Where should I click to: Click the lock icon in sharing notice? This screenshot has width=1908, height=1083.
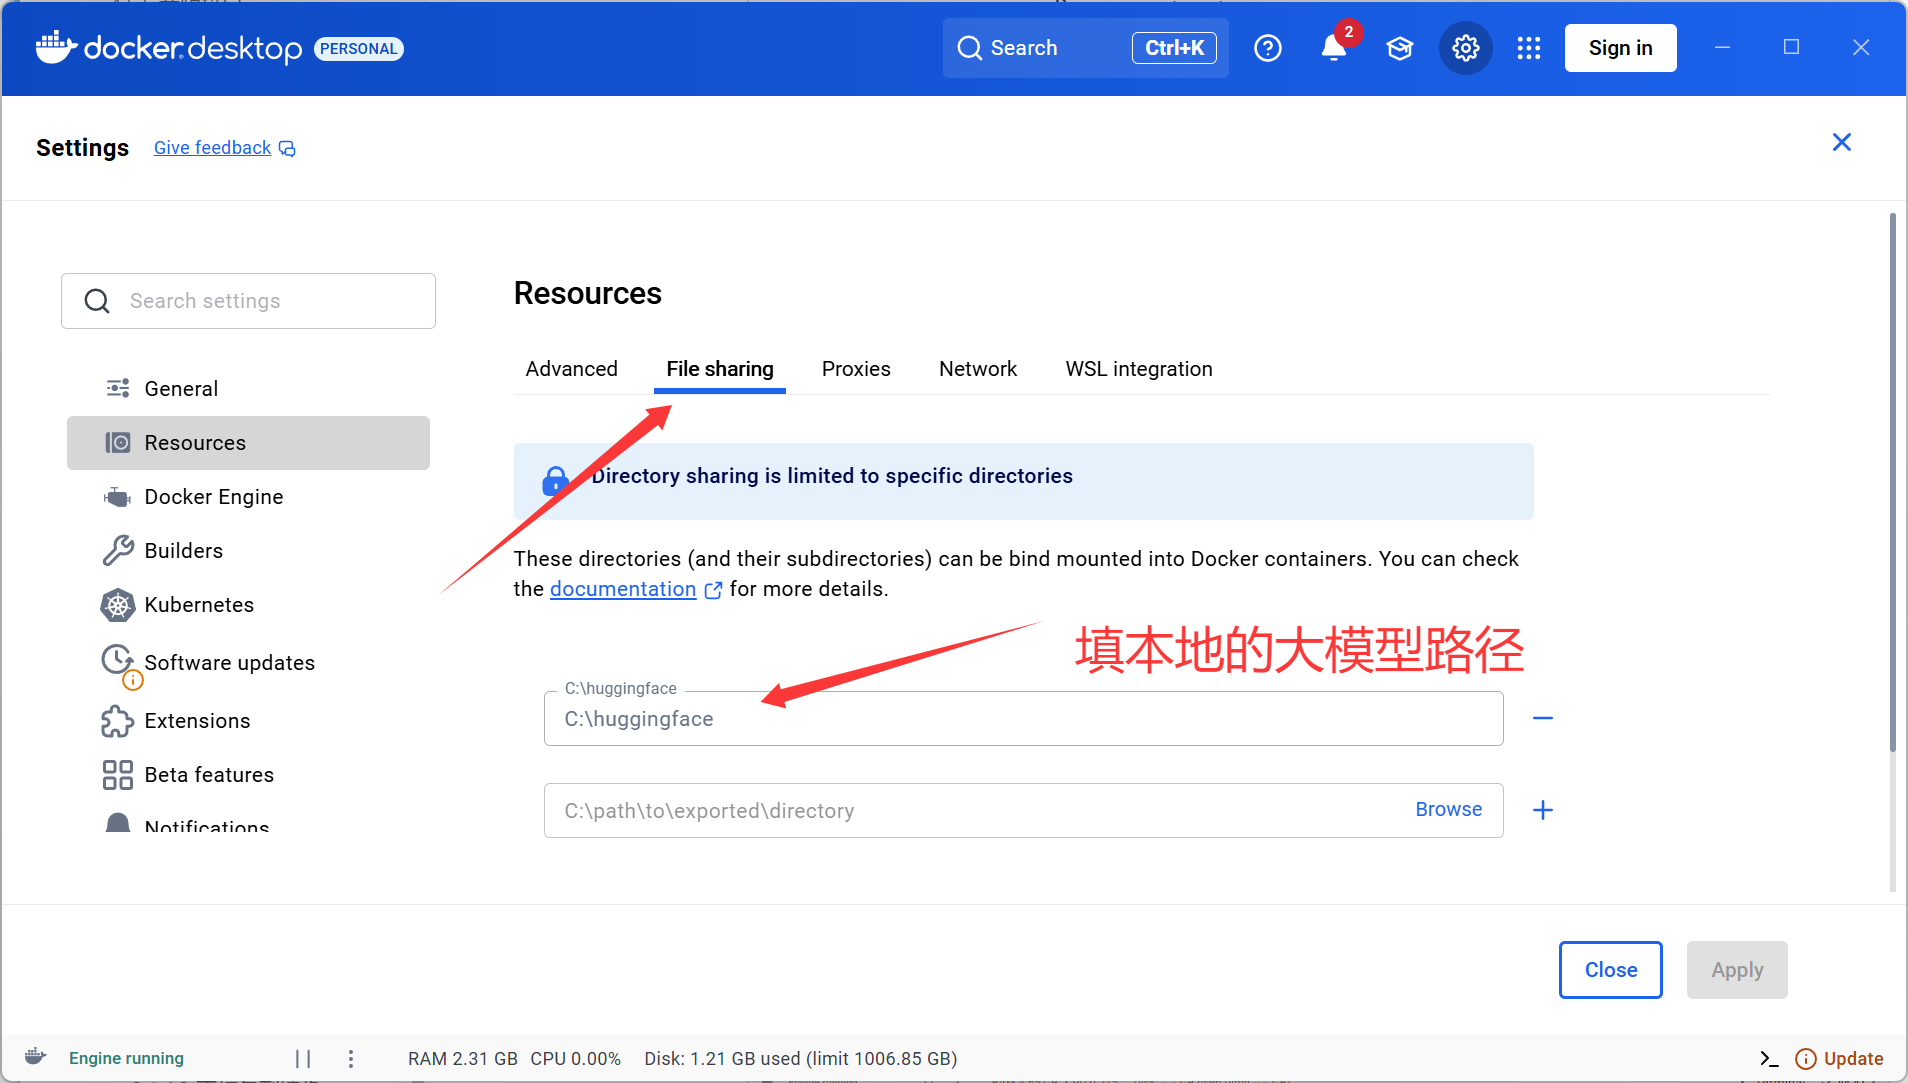click(555, 481)
